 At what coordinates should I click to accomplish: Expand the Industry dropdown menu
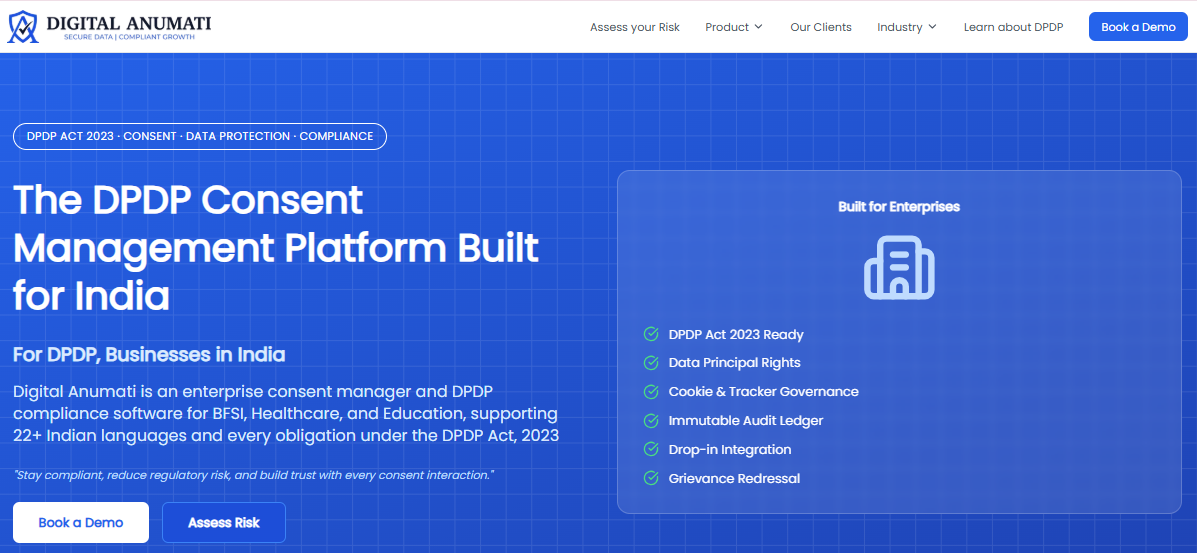tap(907, 27)
